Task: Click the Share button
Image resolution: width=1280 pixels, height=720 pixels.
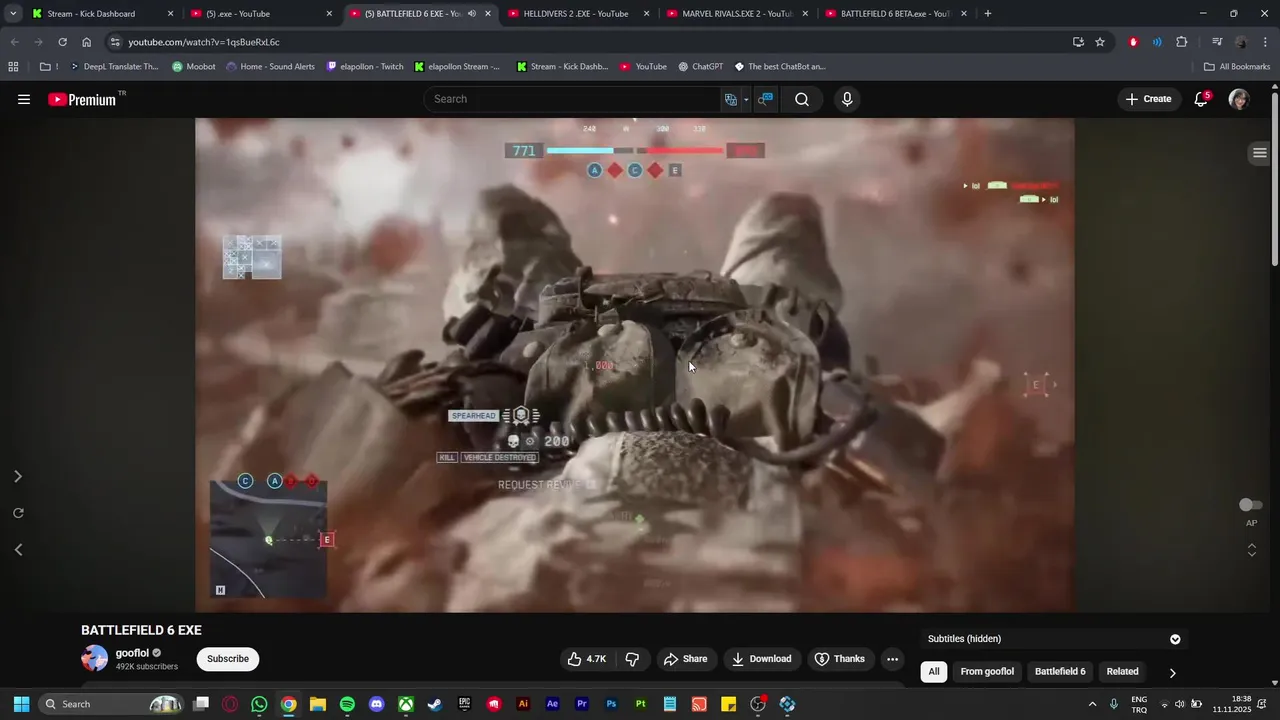Action: click(x=686, y=659)
